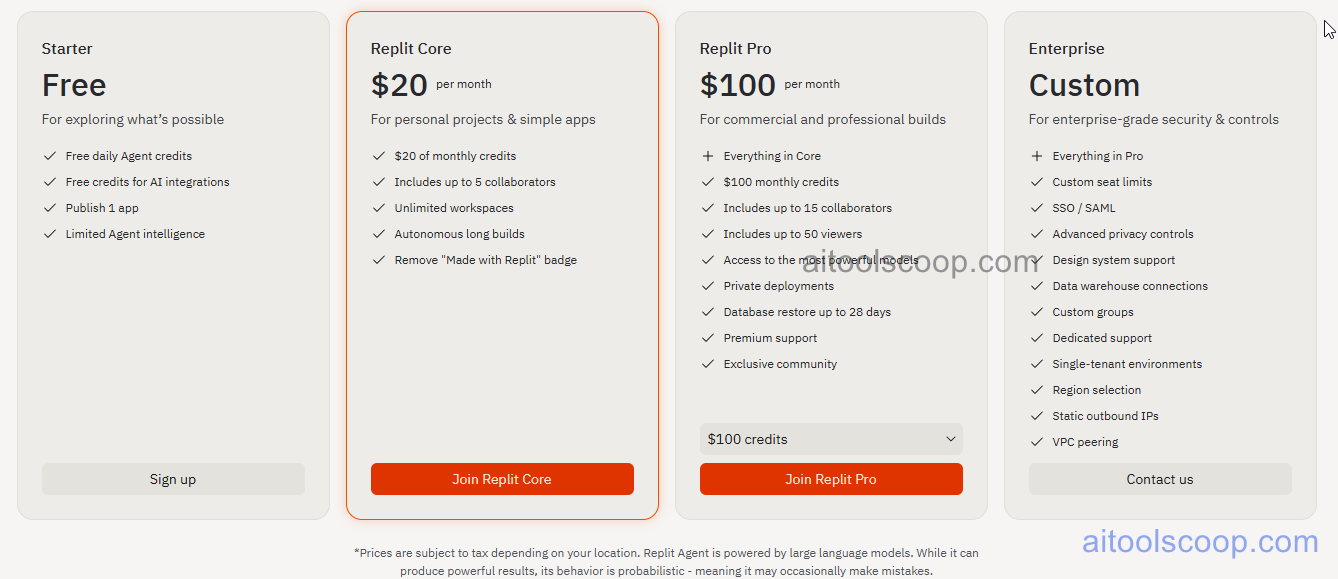Toggle the checkmark on Custom seat limits

tap(1036, 182)
